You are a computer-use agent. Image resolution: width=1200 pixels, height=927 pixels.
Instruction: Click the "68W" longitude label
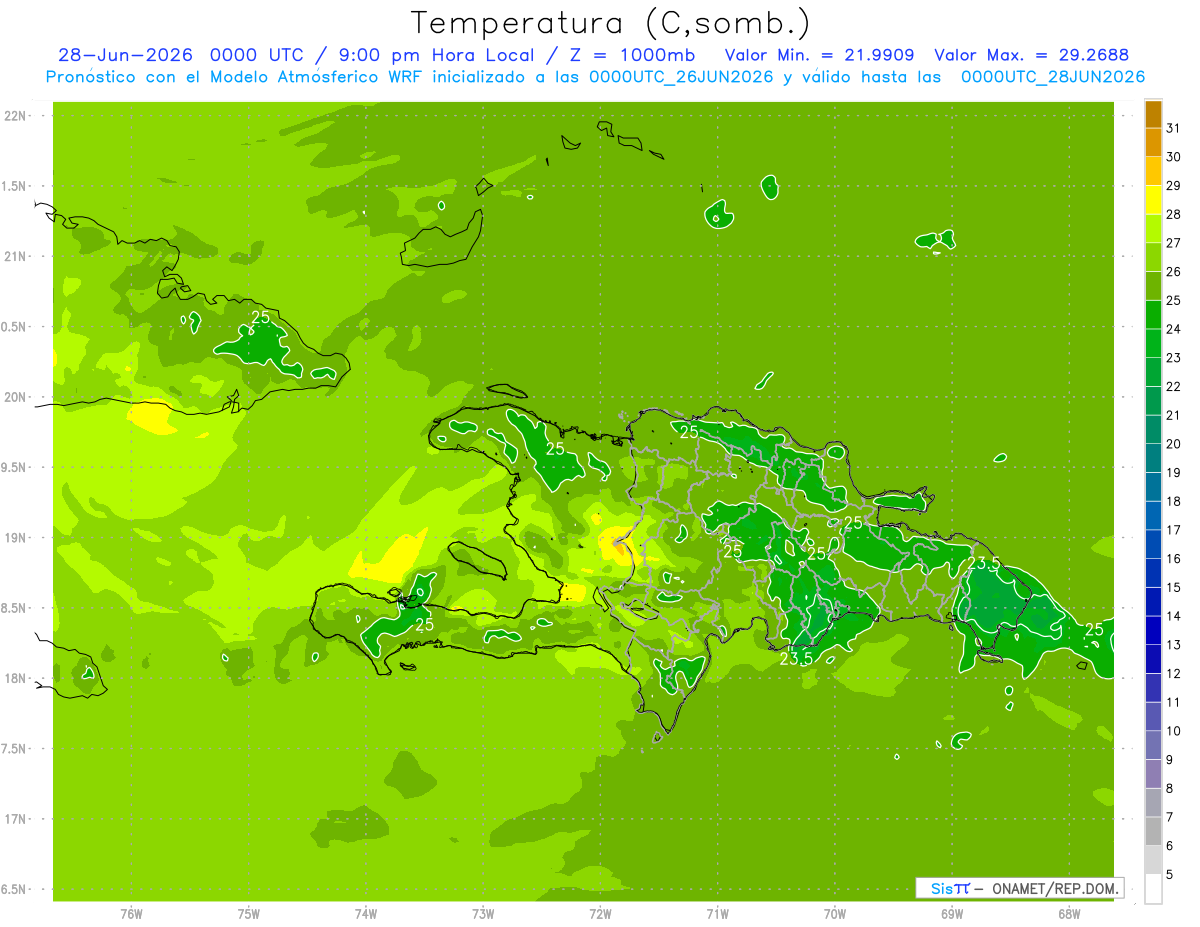click(x=1069, y=913)
